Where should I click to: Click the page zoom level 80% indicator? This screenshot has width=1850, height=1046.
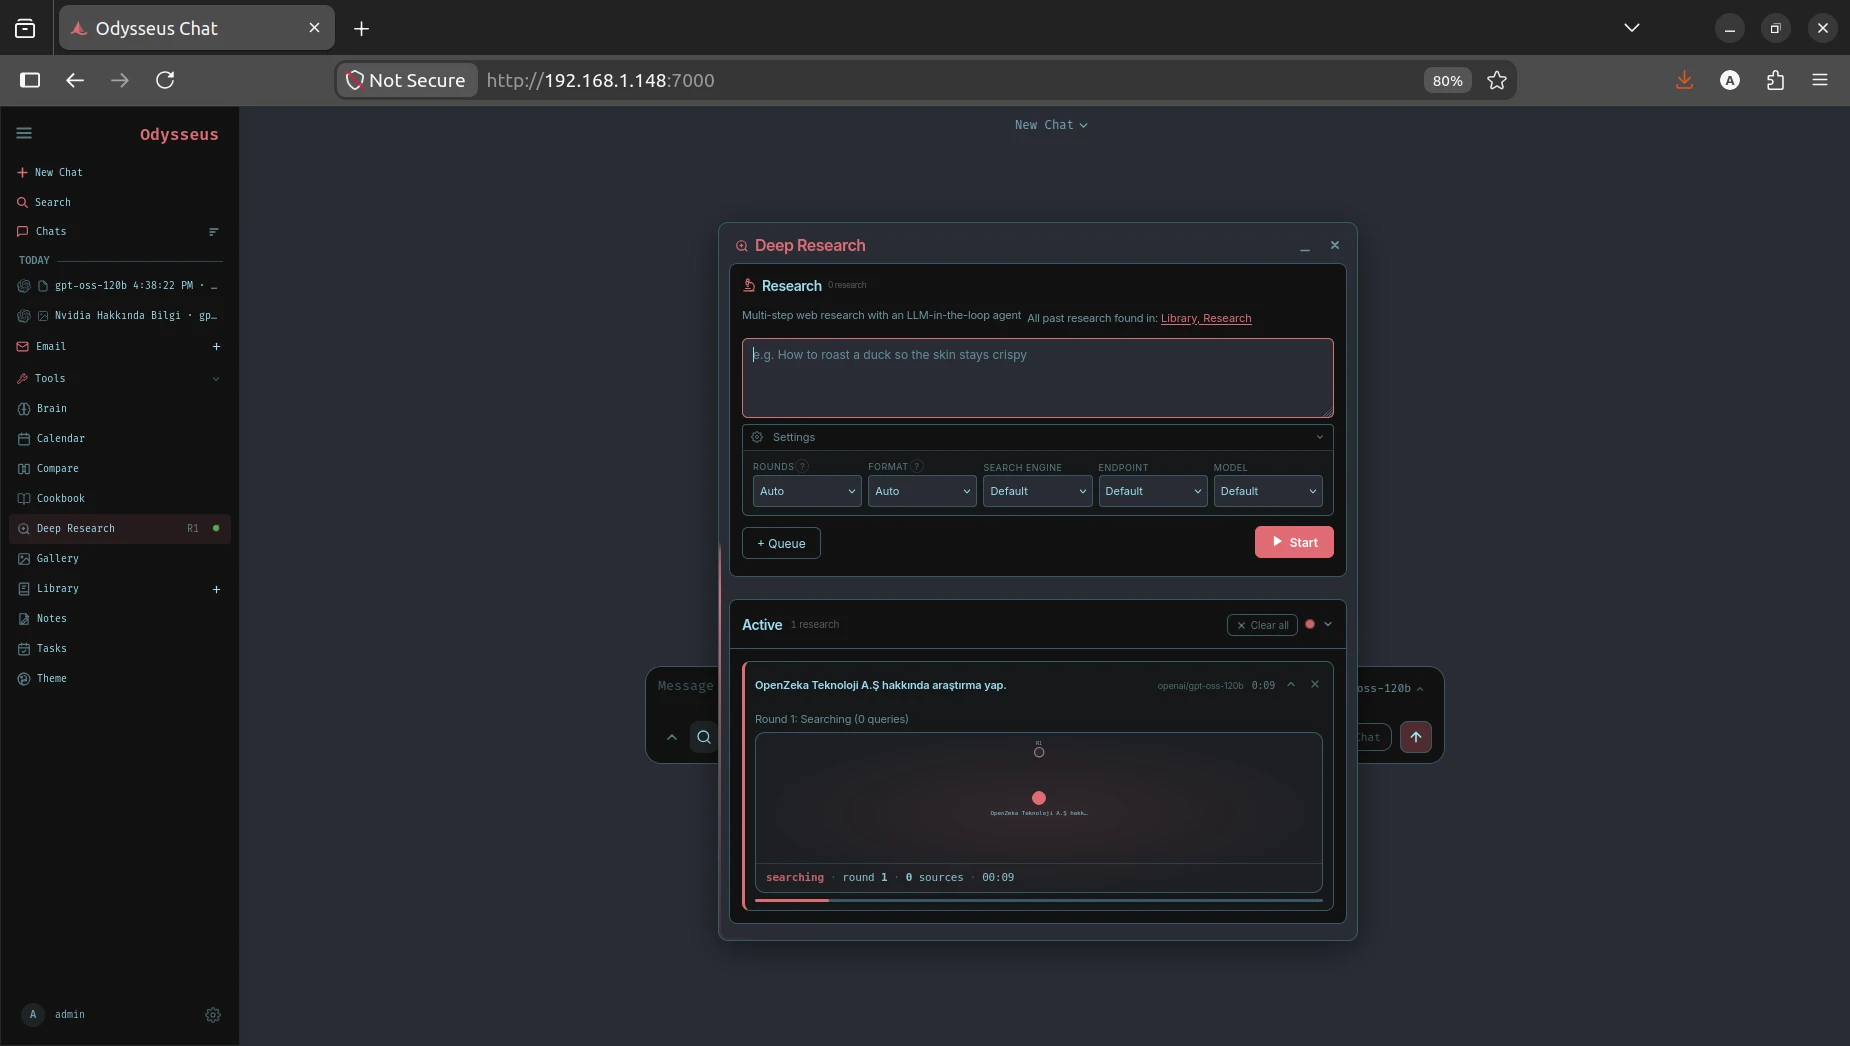pyautogui.click(x=1448, y=81)
